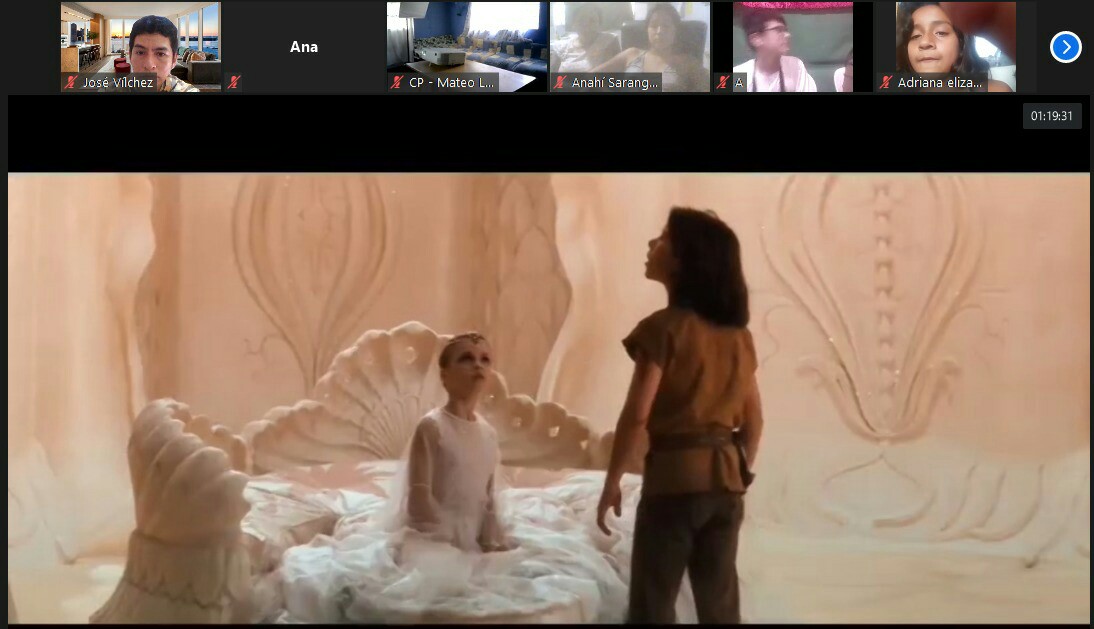Click the muted microphone icon on José Vilchez
Screen dimensions: 1094x629
coord(70,82)
